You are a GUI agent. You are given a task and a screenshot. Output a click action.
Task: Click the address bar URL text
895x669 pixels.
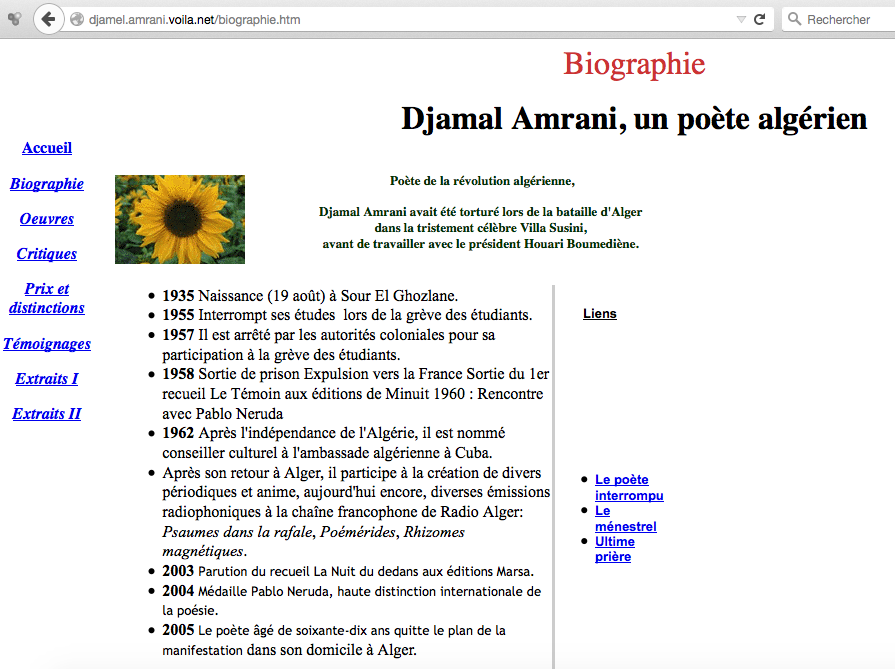point(195,19)
